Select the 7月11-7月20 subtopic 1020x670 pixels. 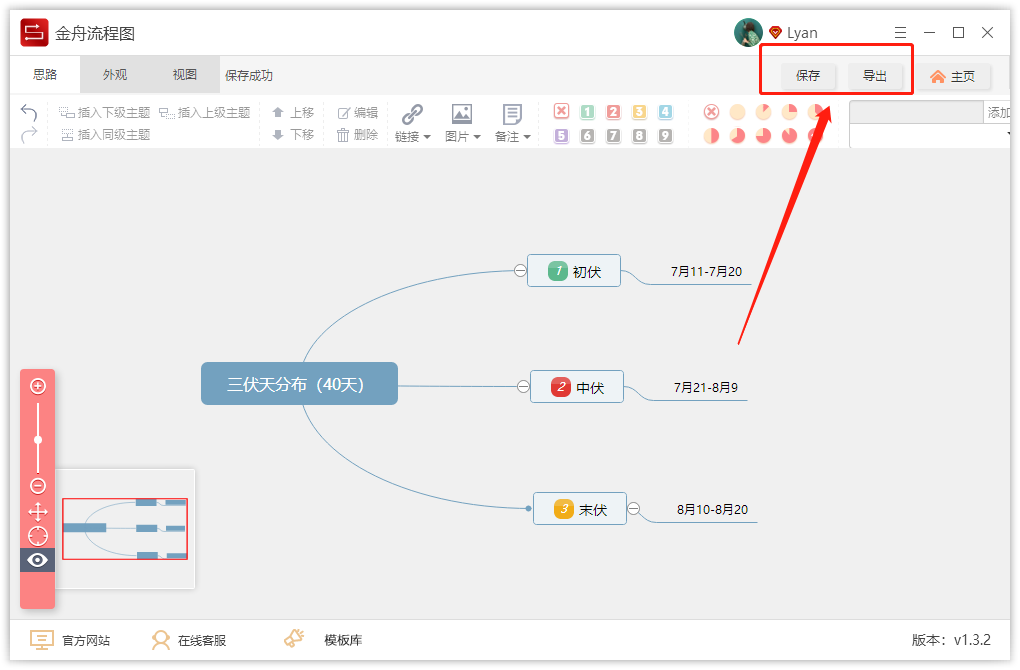tap(706, 272)
